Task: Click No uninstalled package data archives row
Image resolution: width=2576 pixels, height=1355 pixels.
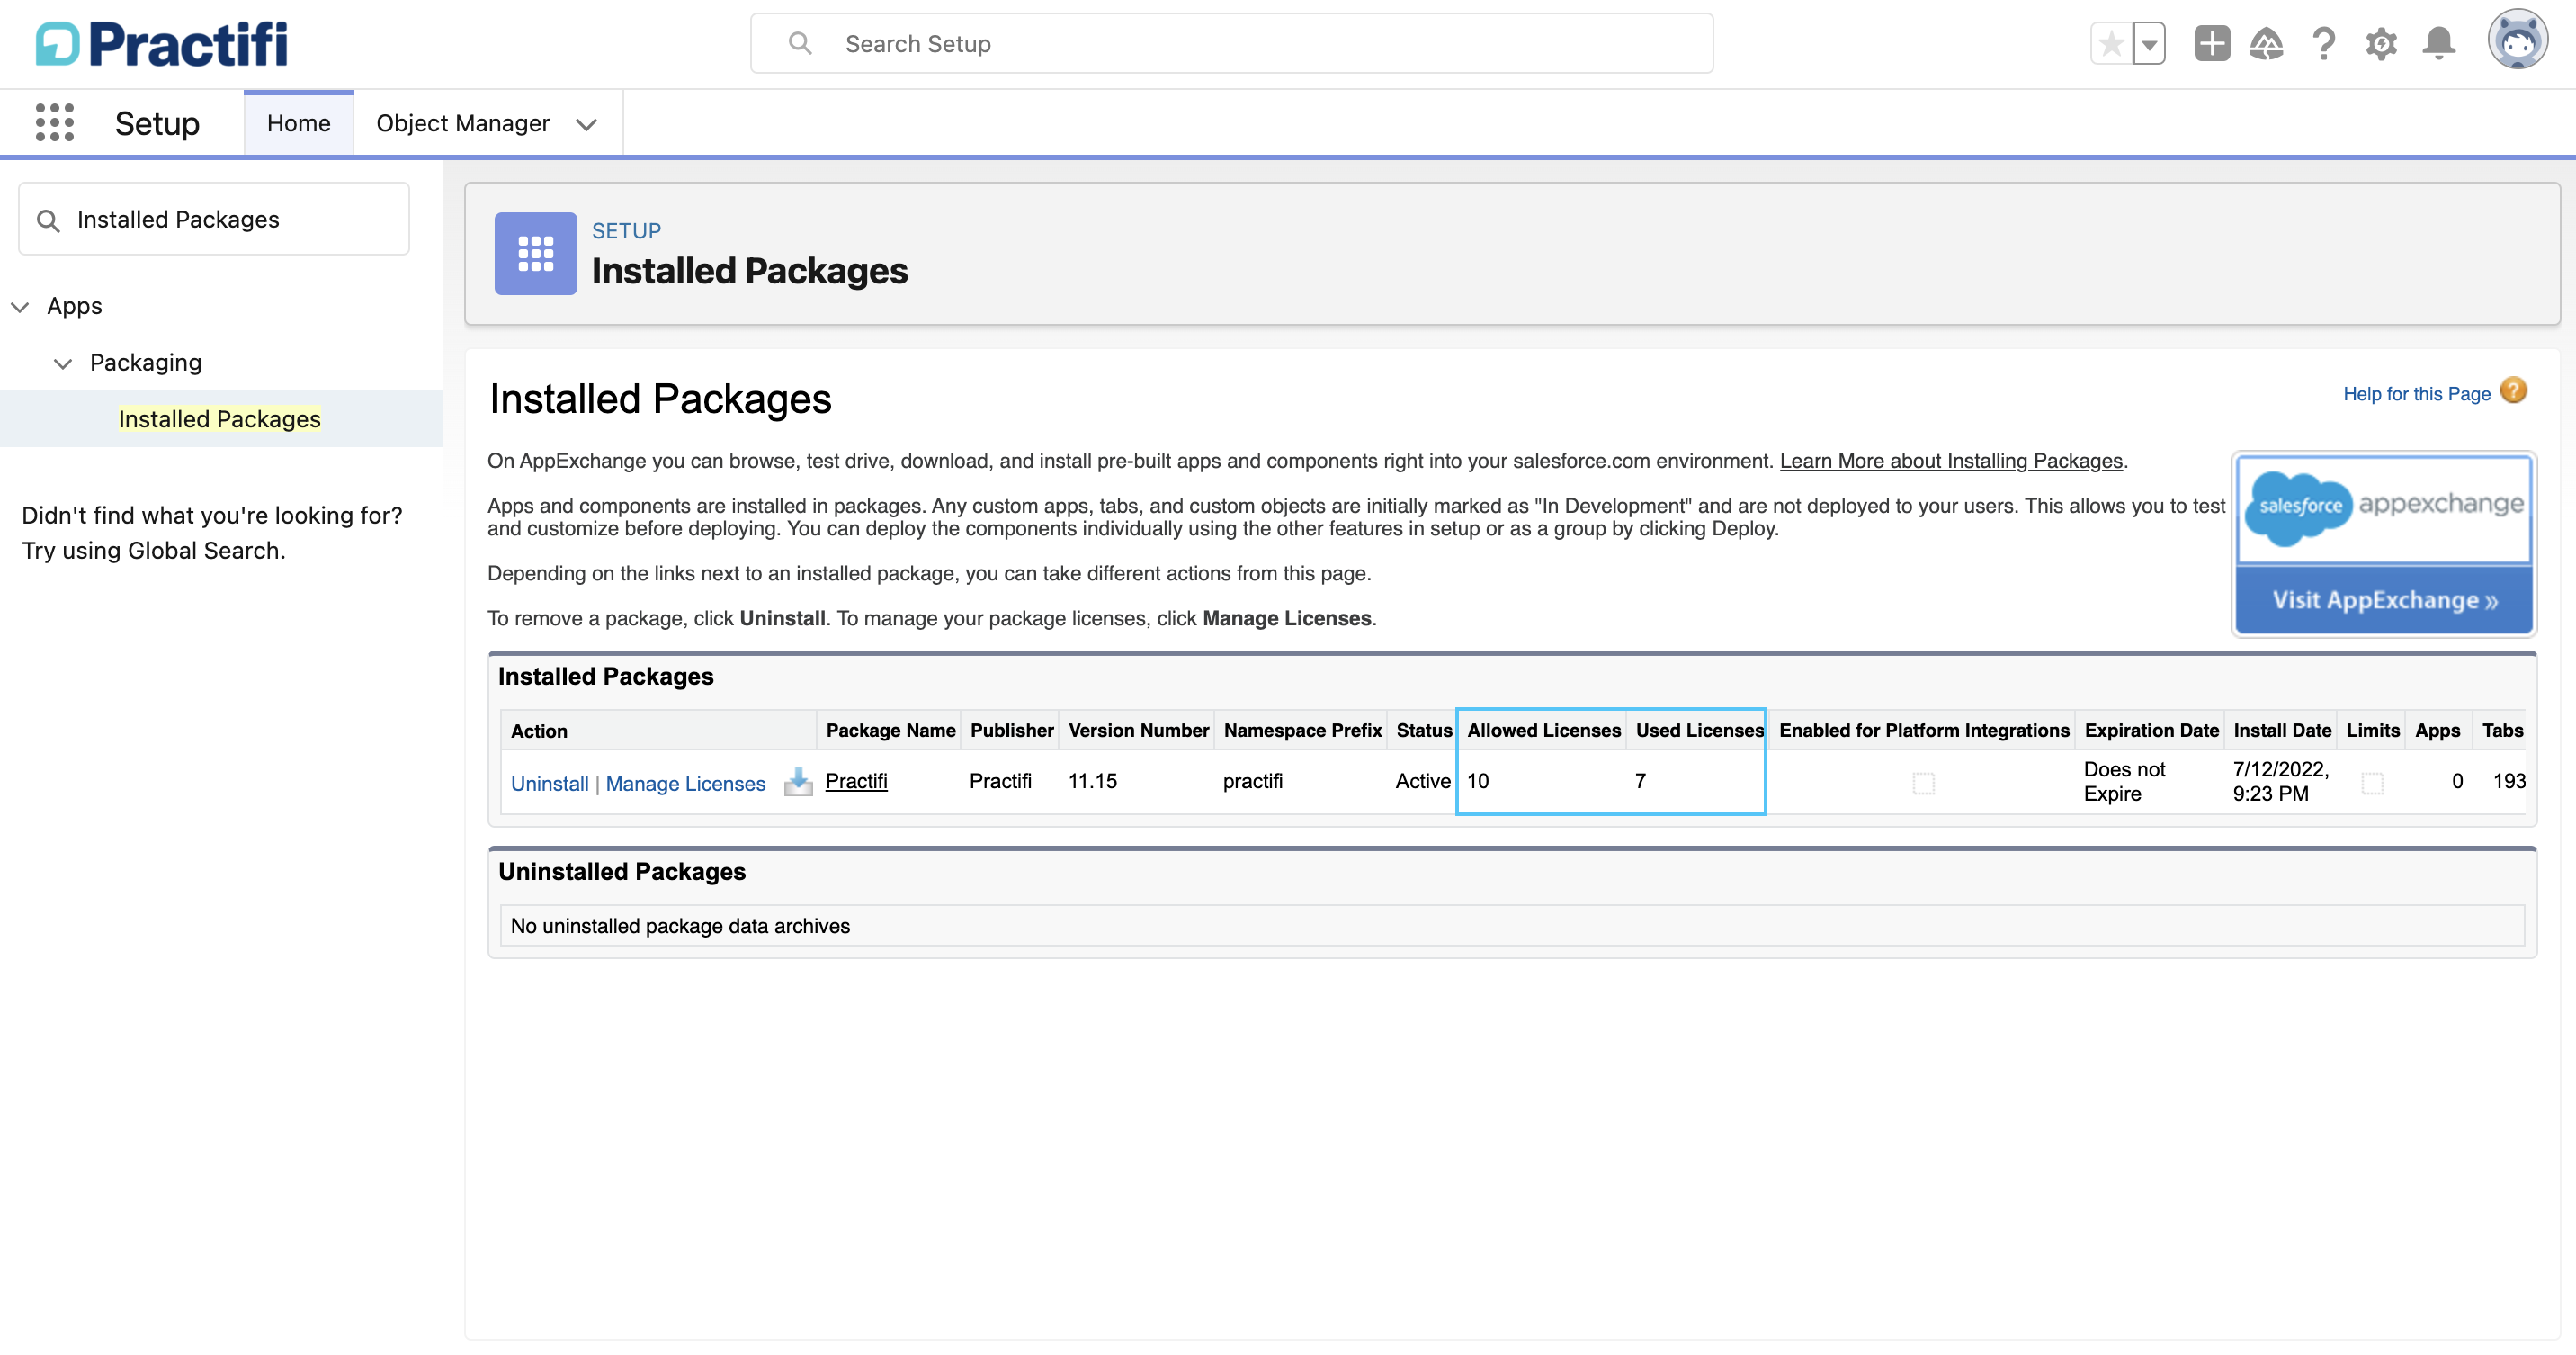Action: 1512,926
